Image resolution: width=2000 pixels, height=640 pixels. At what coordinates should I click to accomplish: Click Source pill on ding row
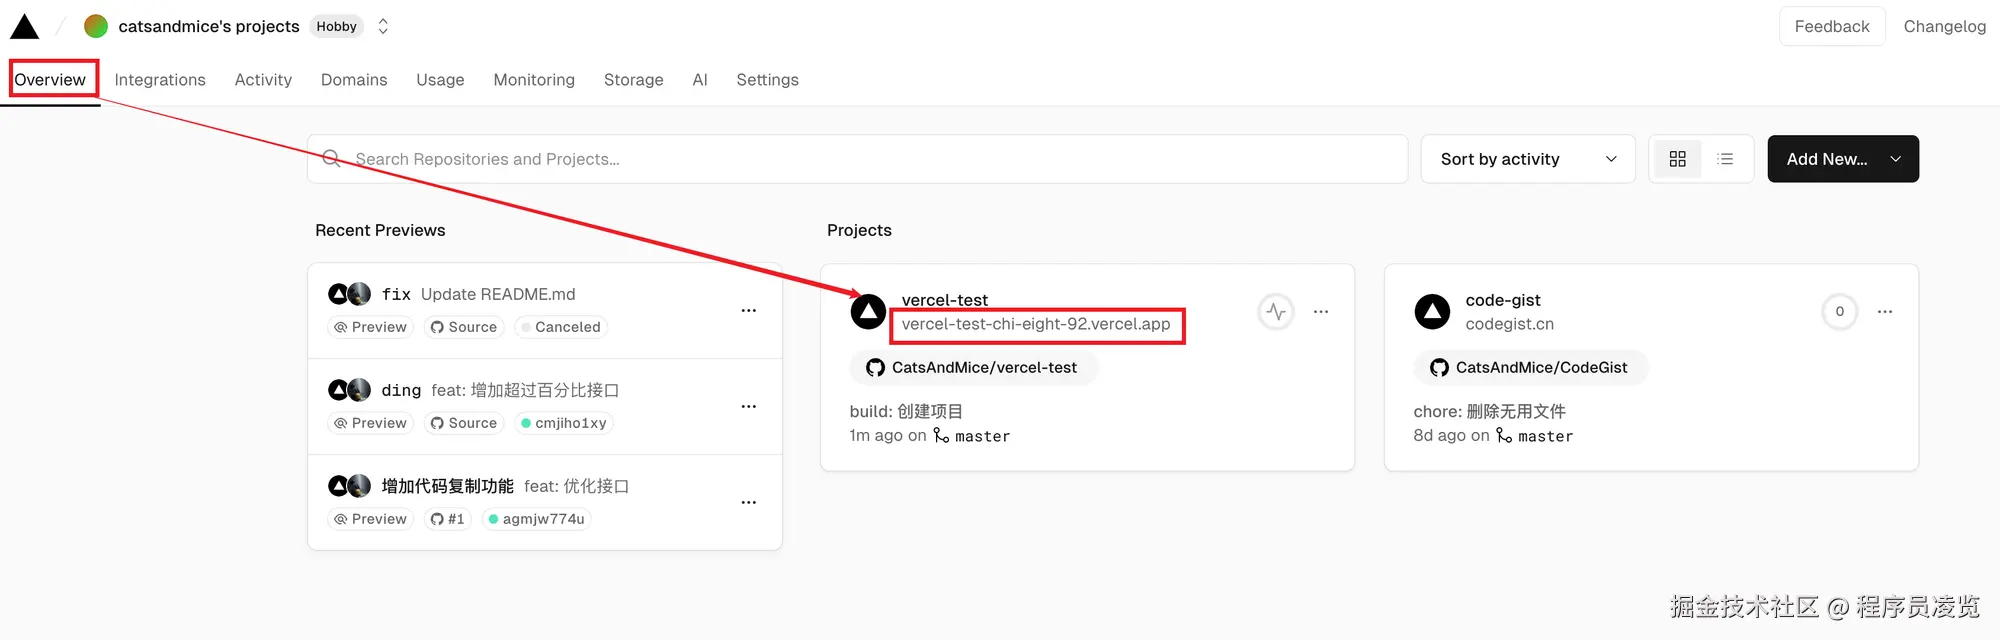click(x=463, y=423)
